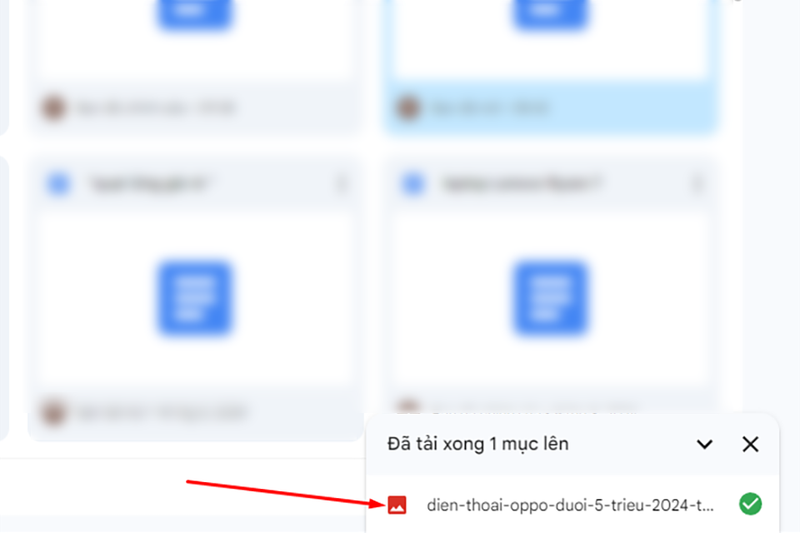Open the lower-left card's large Docs thumbnail
800x533 pixels.
(x=194, y=298)
